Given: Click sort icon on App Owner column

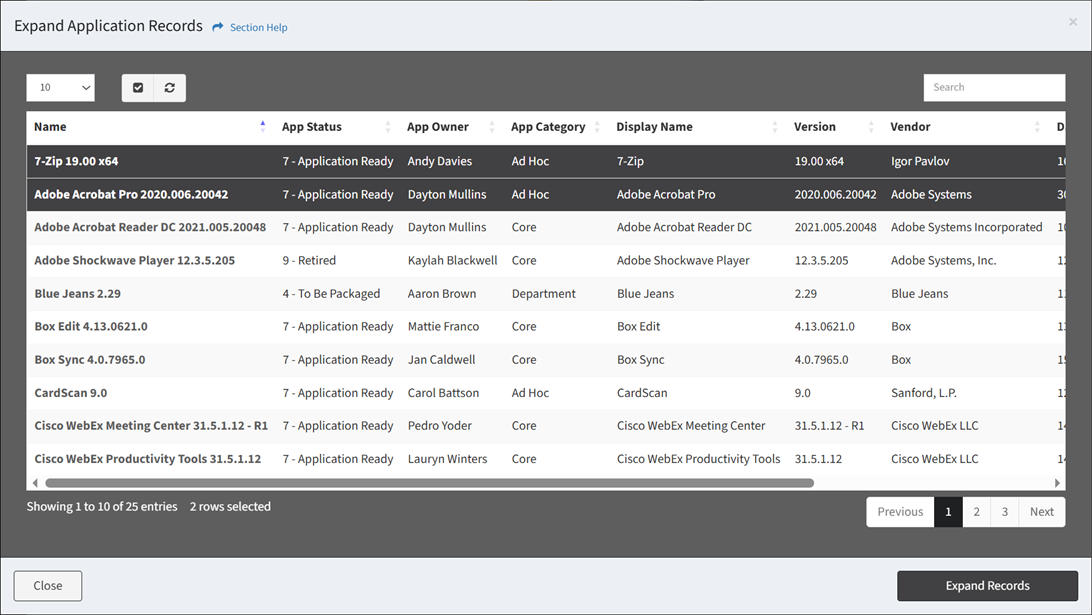Looking at the screenshot, I should 492,127.
